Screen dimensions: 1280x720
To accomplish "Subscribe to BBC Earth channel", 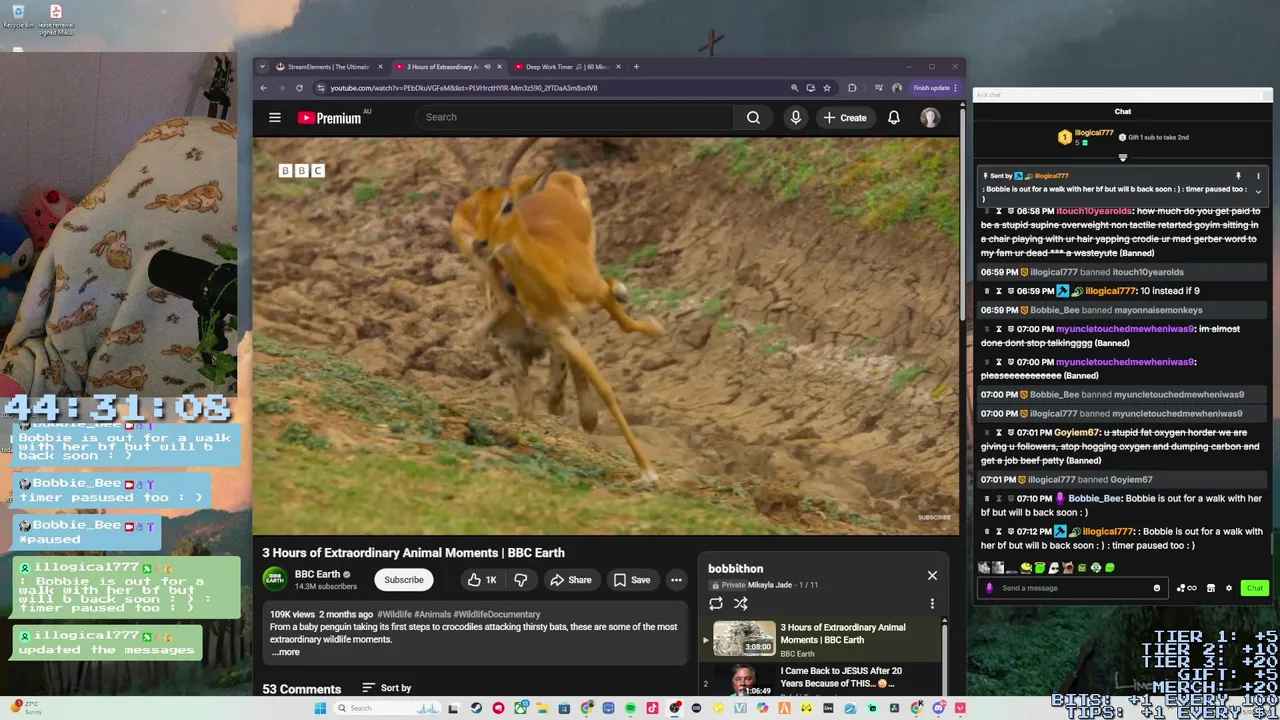I will (x=404, y=580).
